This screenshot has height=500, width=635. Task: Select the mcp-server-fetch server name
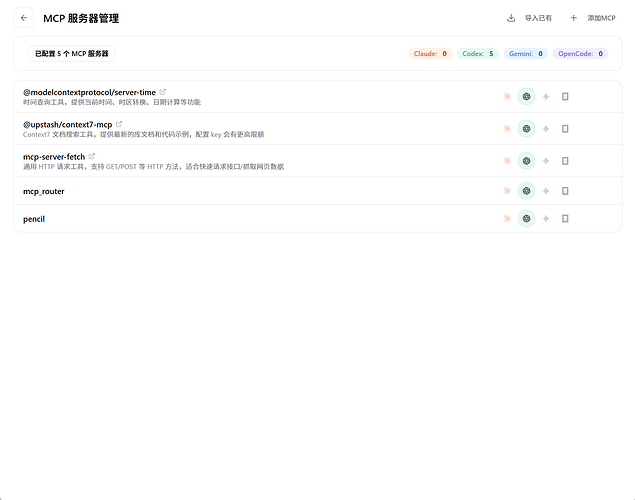click(x=54, y=157)
